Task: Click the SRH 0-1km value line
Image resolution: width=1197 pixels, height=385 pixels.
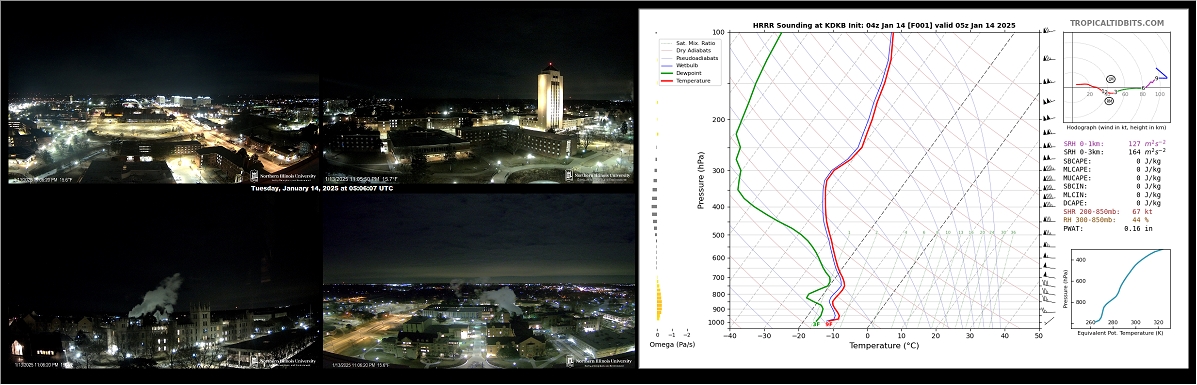Action: pyautogui.click(x=1115, y=143)
